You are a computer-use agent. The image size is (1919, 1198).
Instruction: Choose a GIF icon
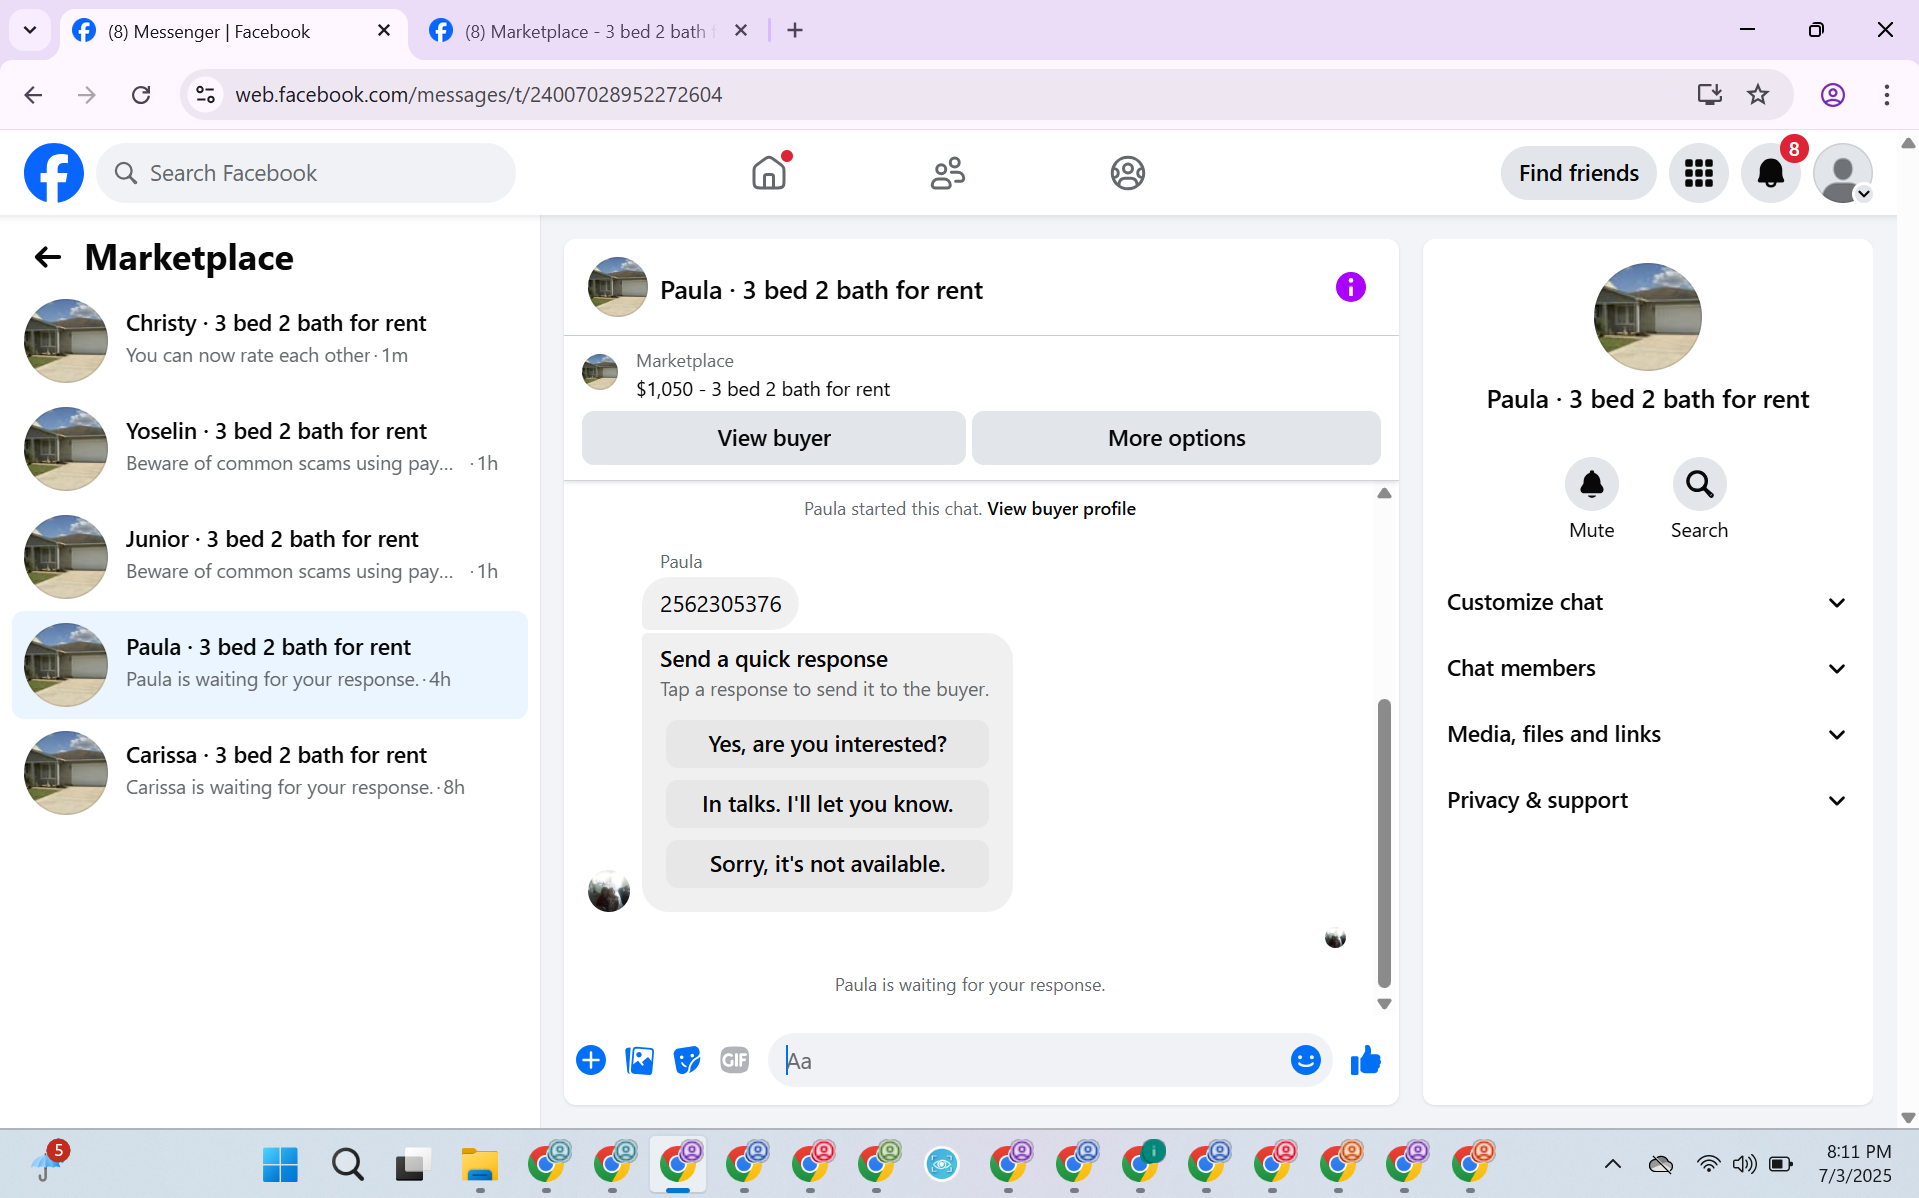coord(735,1060)
